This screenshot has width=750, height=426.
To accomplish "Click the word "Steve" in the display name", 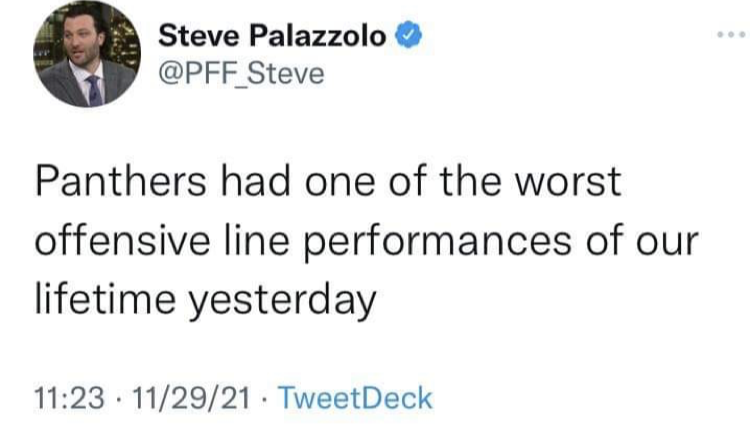I will (x=196, y=39).
